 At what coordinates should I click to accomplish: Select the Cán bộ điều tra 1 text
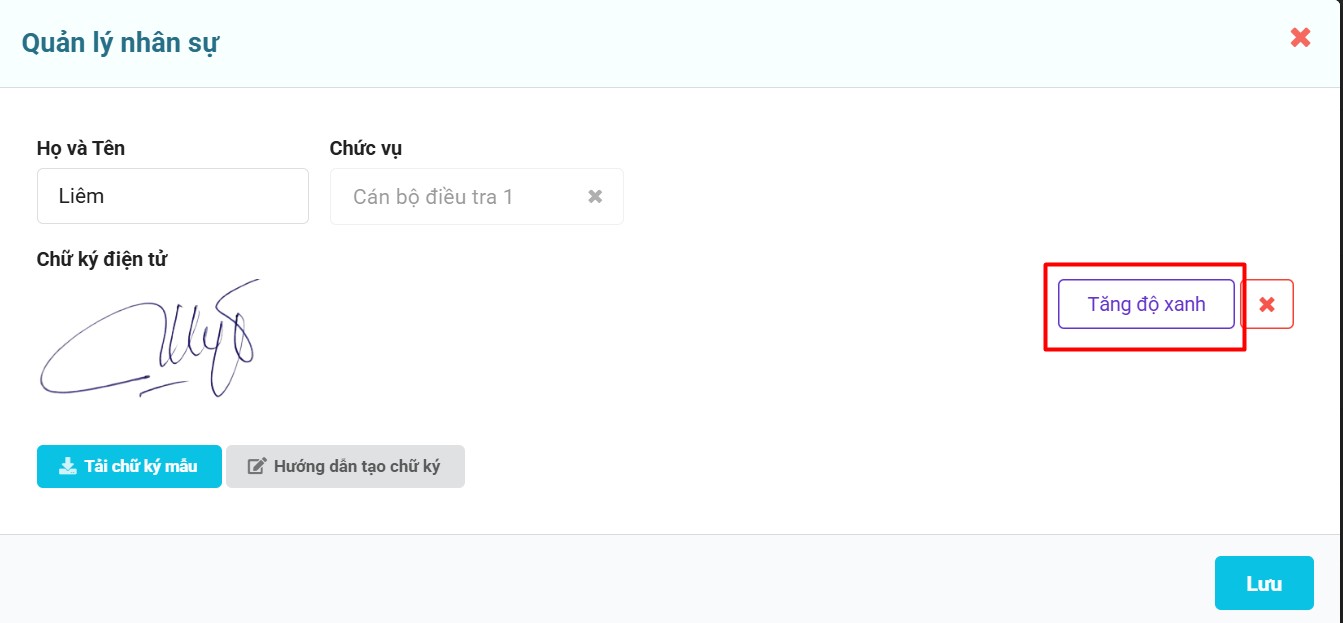(432, 197)
